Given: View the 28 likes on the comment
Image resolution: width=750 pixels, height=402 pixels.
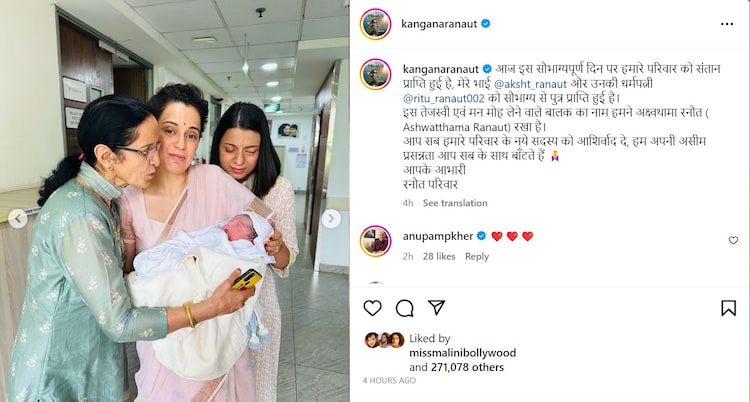Looking at the screenshot, I should tap(439, 257).
